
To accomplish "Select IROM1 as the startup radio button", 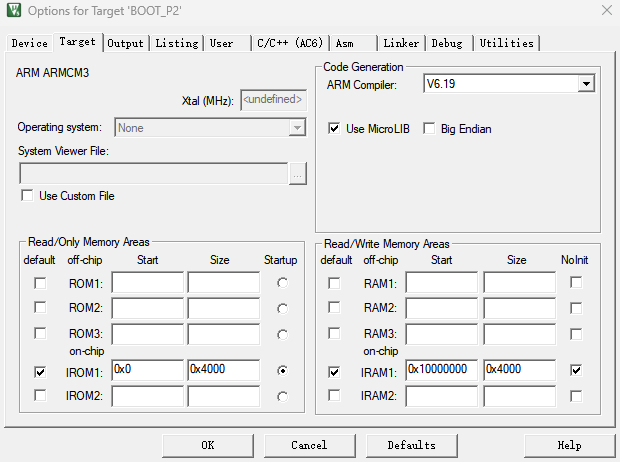I will coord(283,370).
